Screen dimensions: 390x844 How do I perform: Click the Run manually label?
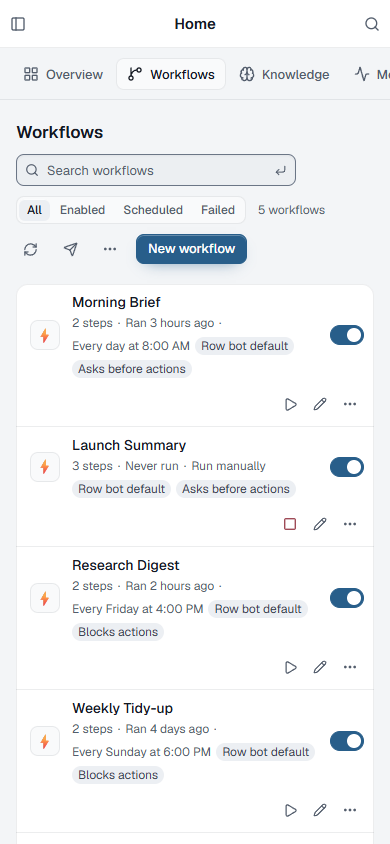point(229,466)
